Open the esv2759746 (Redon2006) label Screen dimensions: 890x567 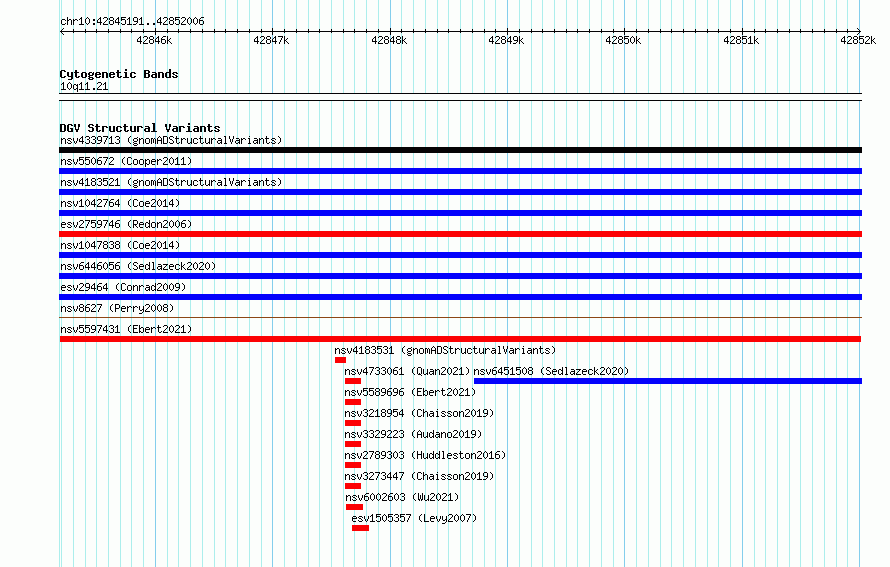[x=126, y=224]
